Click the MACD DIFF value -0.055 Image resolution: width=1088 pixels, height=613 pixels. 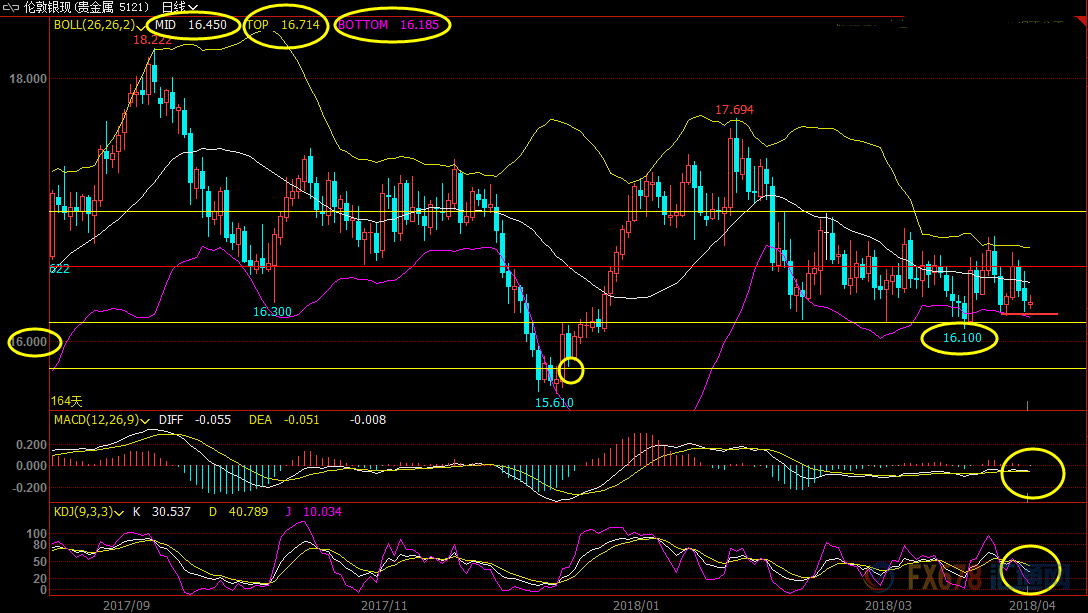pos(211,420)
